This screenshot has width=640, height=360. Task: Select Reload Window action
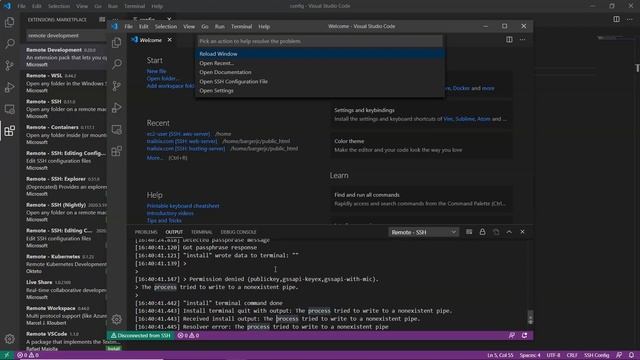coord(320,54)
